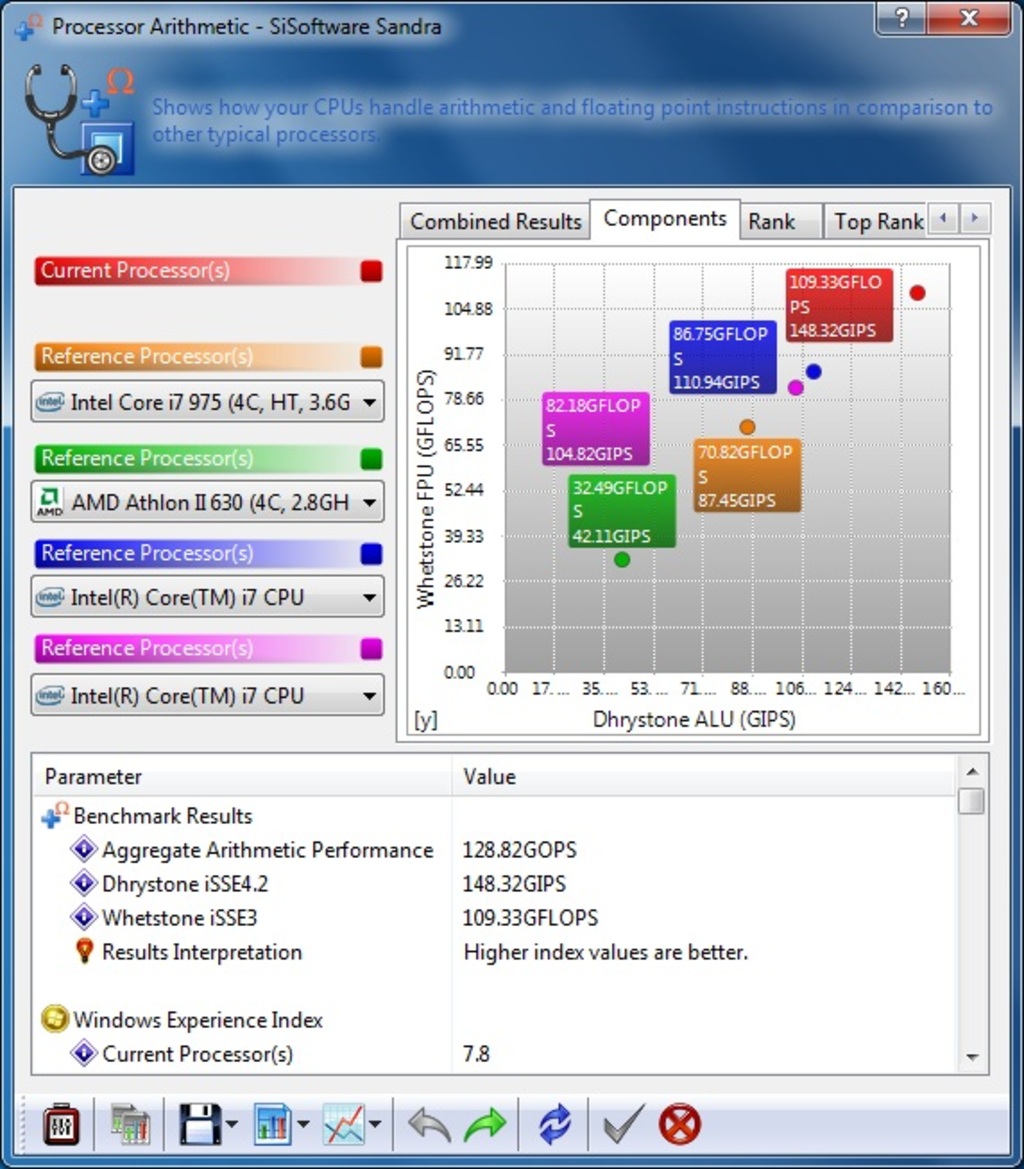Click the grey back arrow icon
The image size is (1024, 1169).
(429, 1124)
